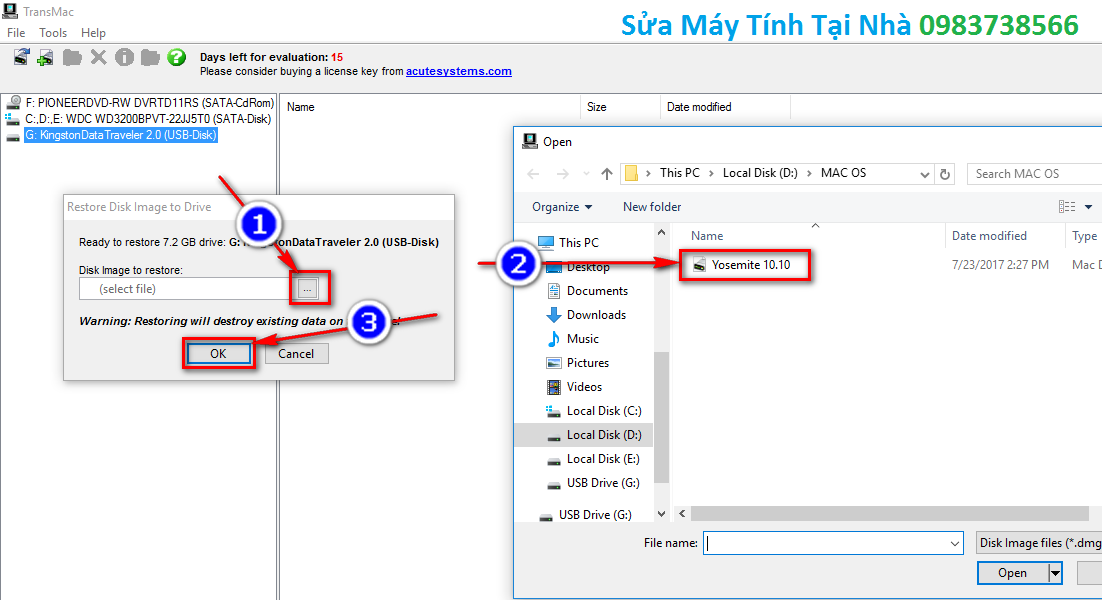The width and height of the screenshot is (1102, 600).
Task: Open the view options dropdown arrow
Action: [1088, 207]
